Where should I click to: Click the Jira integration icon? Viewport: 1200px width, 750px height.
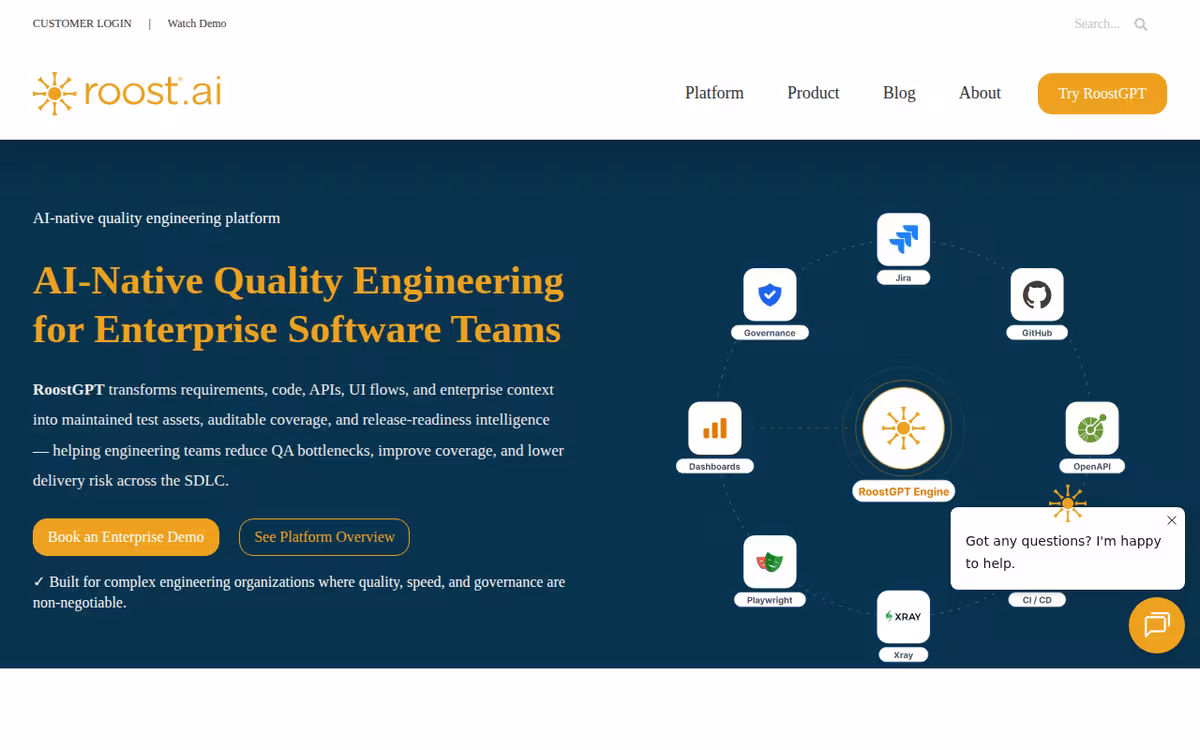point(903,240)
